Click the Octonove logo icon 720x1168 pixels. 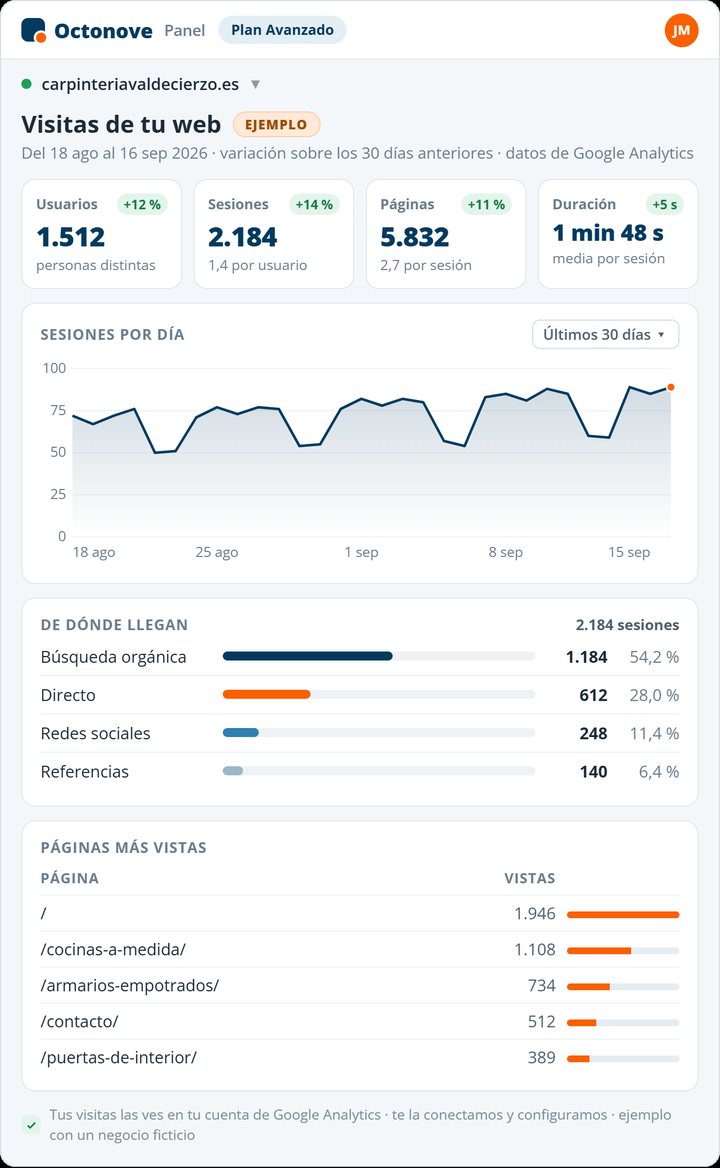click(34, 31)
